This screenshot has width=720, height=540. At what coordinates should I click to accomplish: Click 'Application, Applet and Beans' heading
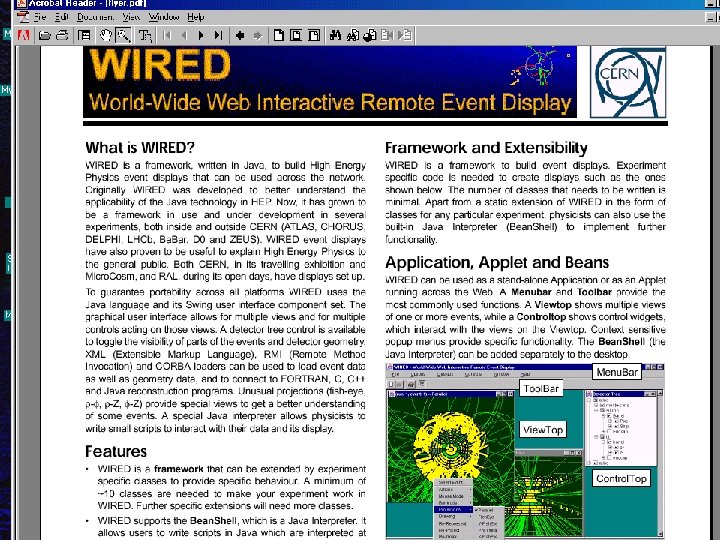[x=497, y=263]
